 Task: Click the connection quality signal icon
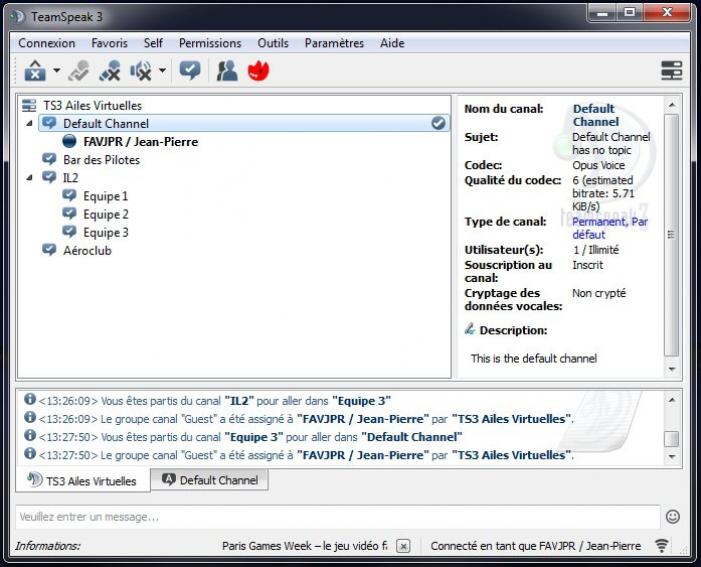[x=662, y=546]
